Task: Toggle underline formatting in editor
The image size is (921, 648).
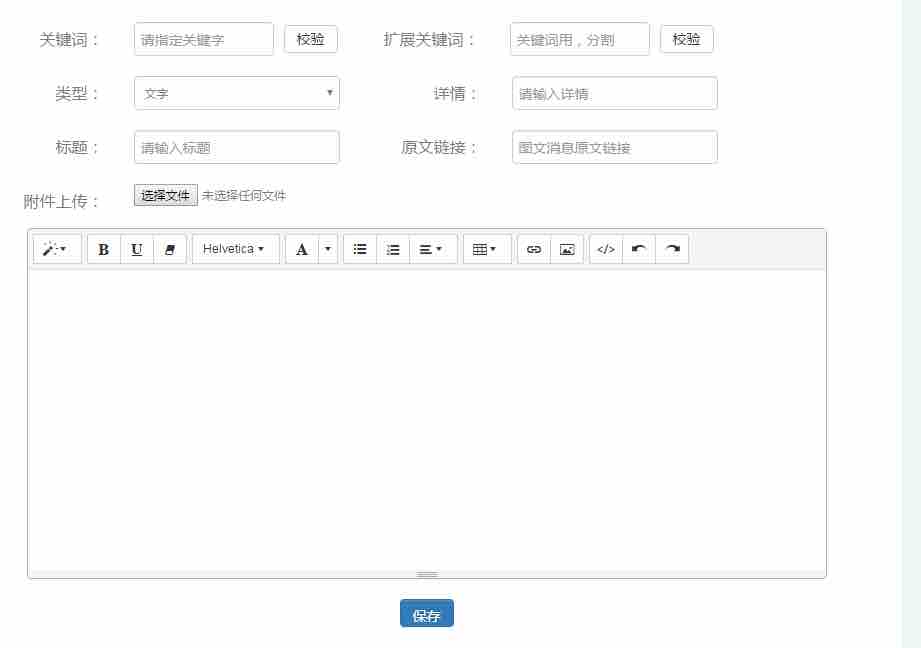Action: pyautogui.click(x=137, y=249)
